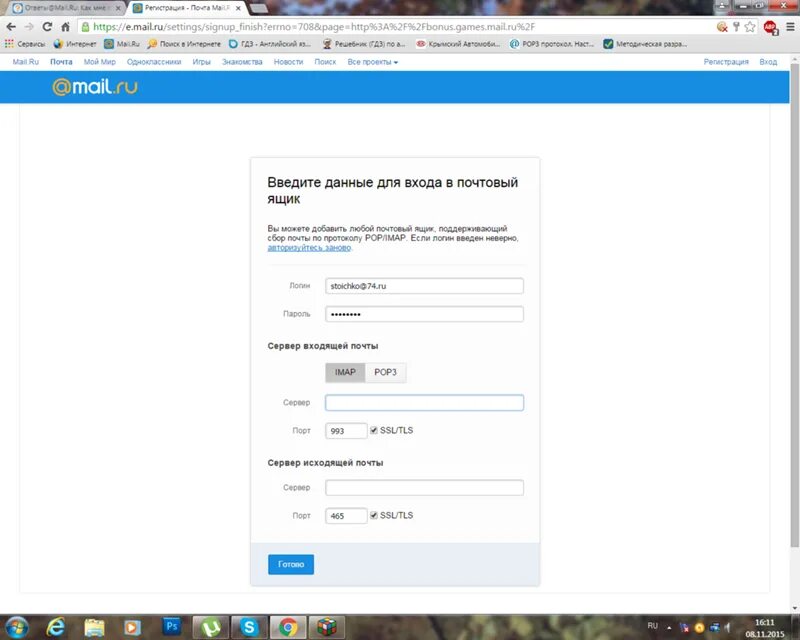The width and height of the screenshot is (800, 640).
Task: Open Методическая разра... bookmark
Action: [645, 44]
